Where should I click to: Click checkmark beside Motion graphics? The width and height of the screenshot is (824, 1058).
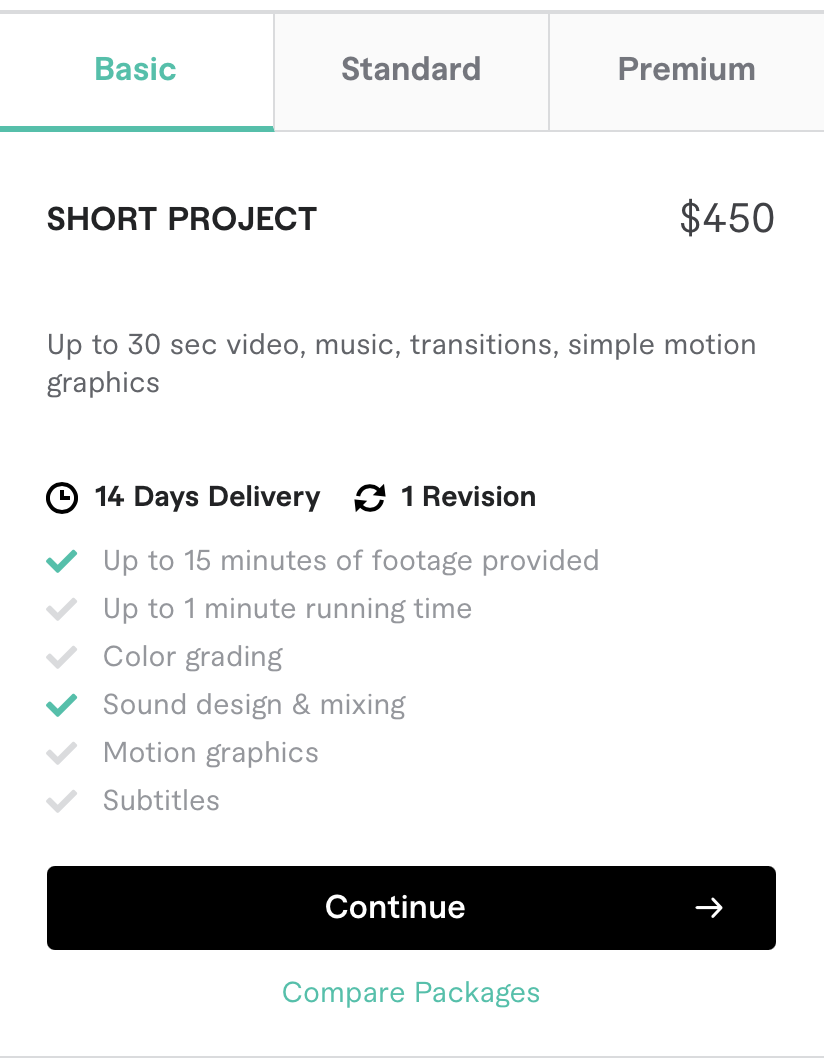(62, 753)
